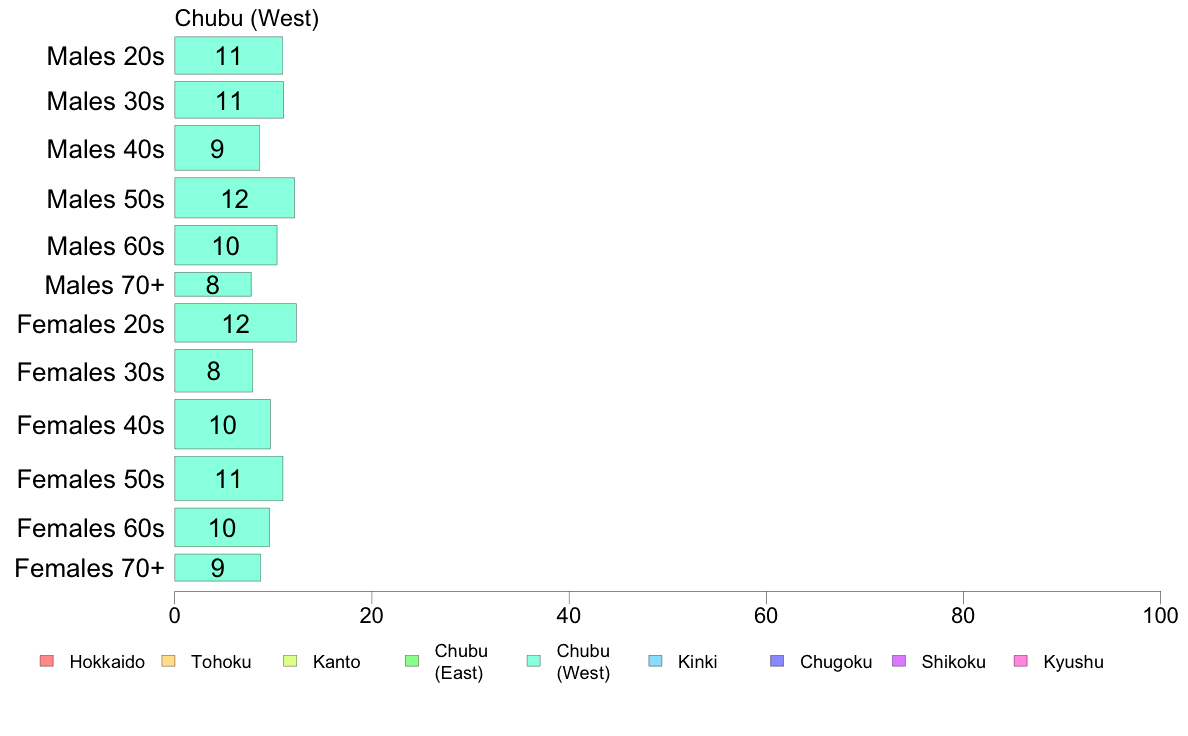Click the Females 30s category label
This screenshot has height=736, width=1188.
(x=90, y=371)
